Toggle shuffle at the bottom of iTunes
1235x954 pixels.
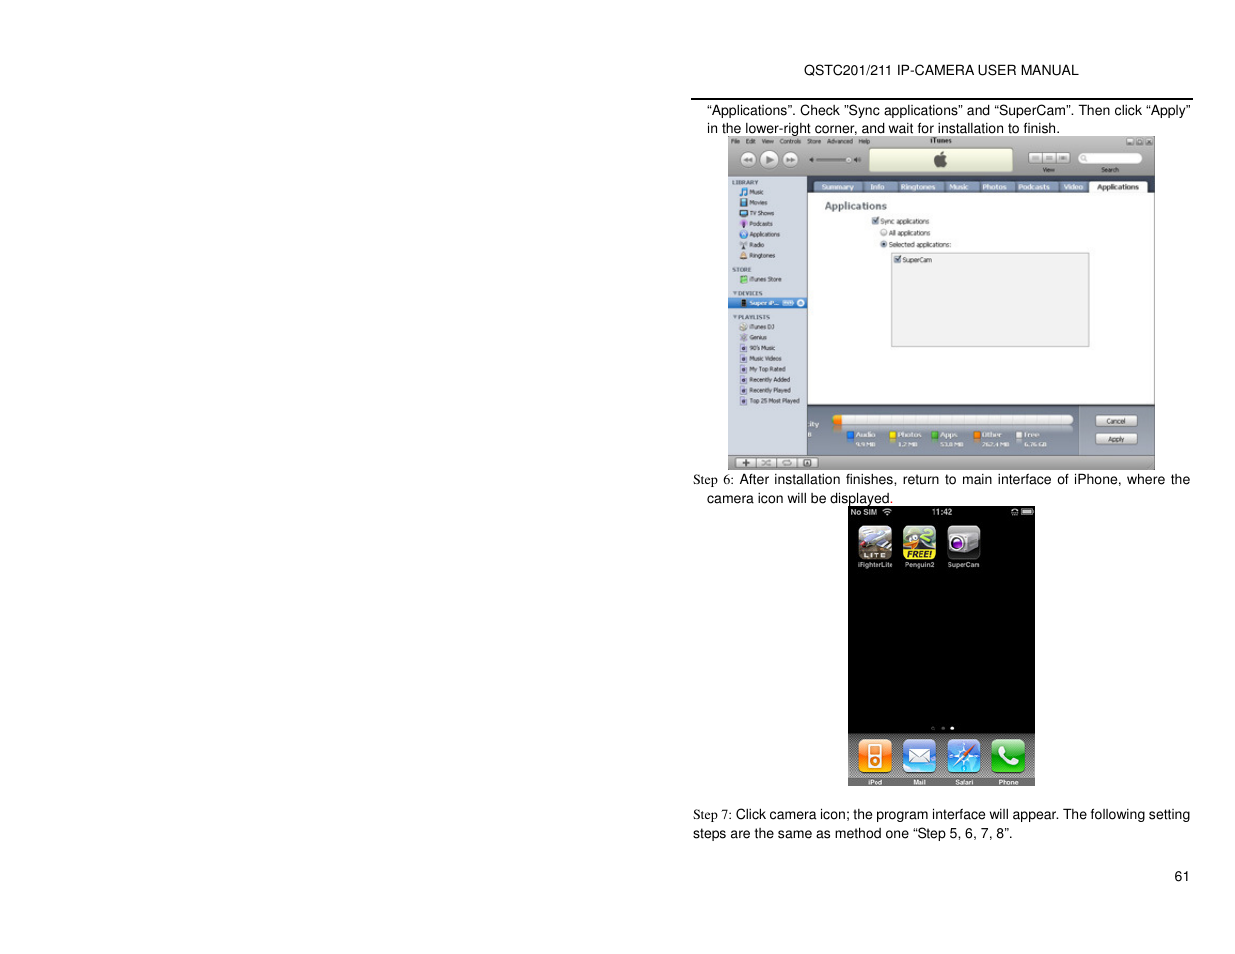(x=767, y=463)
